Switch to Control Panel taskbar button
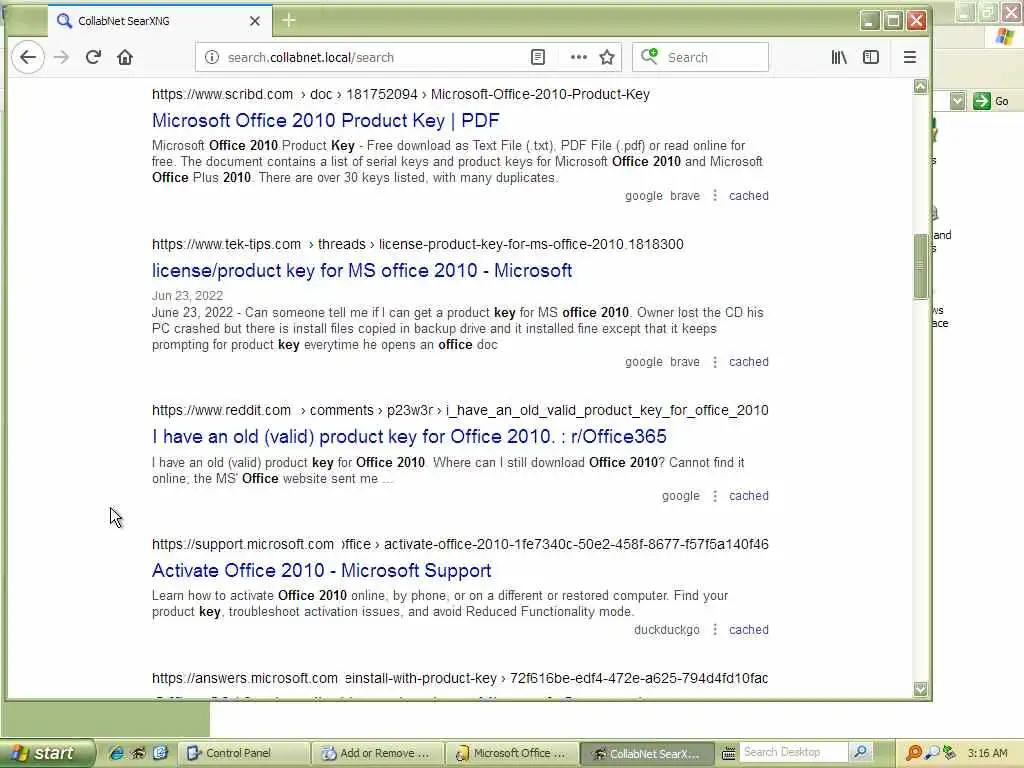 [x=243, y=753]
